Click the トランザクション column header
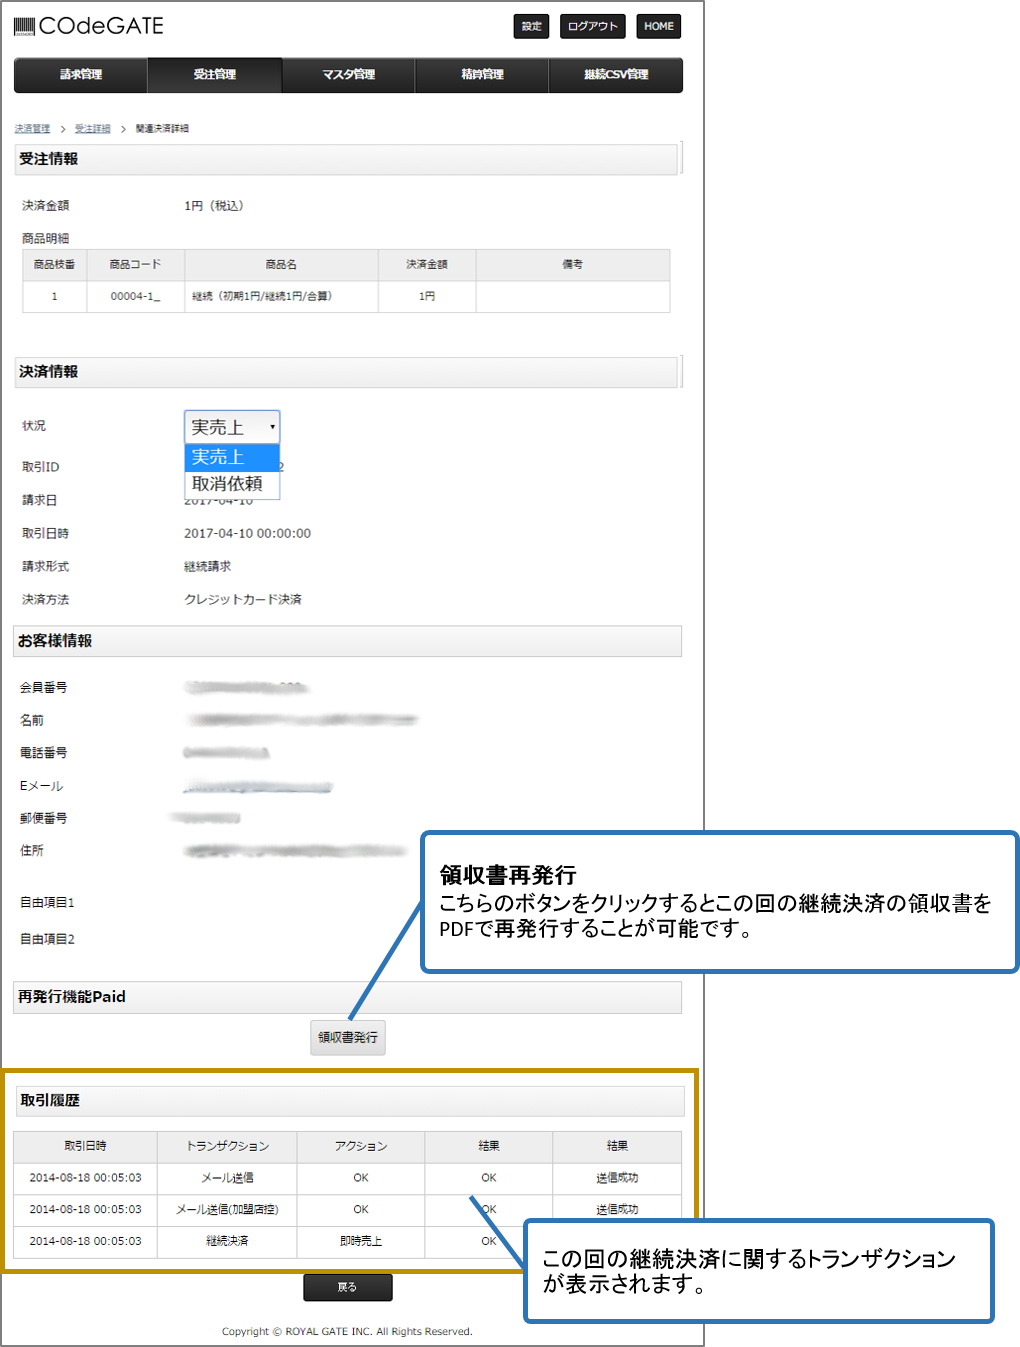The image size is (1020, 1347). tap(227, 1146)
